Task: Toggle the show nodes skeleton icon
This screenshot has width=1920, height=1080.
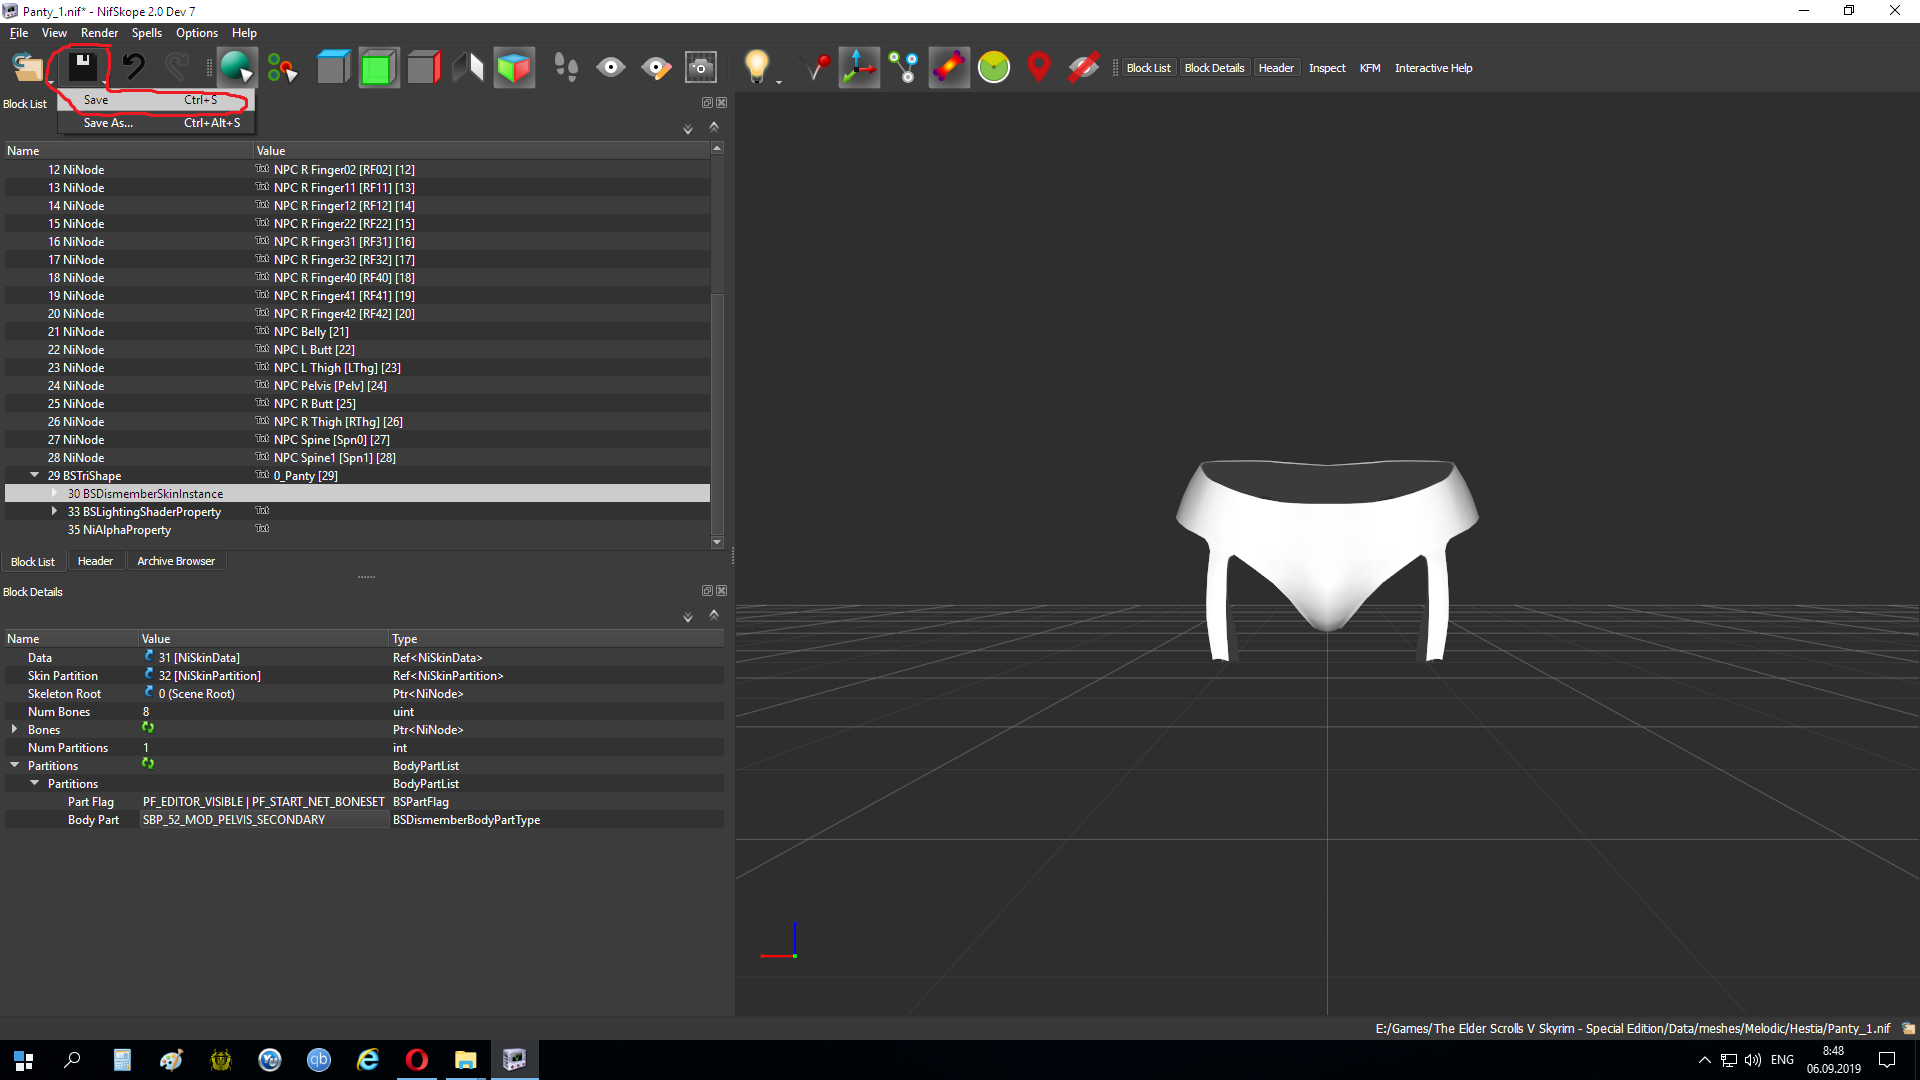Action: click(904, 67)
